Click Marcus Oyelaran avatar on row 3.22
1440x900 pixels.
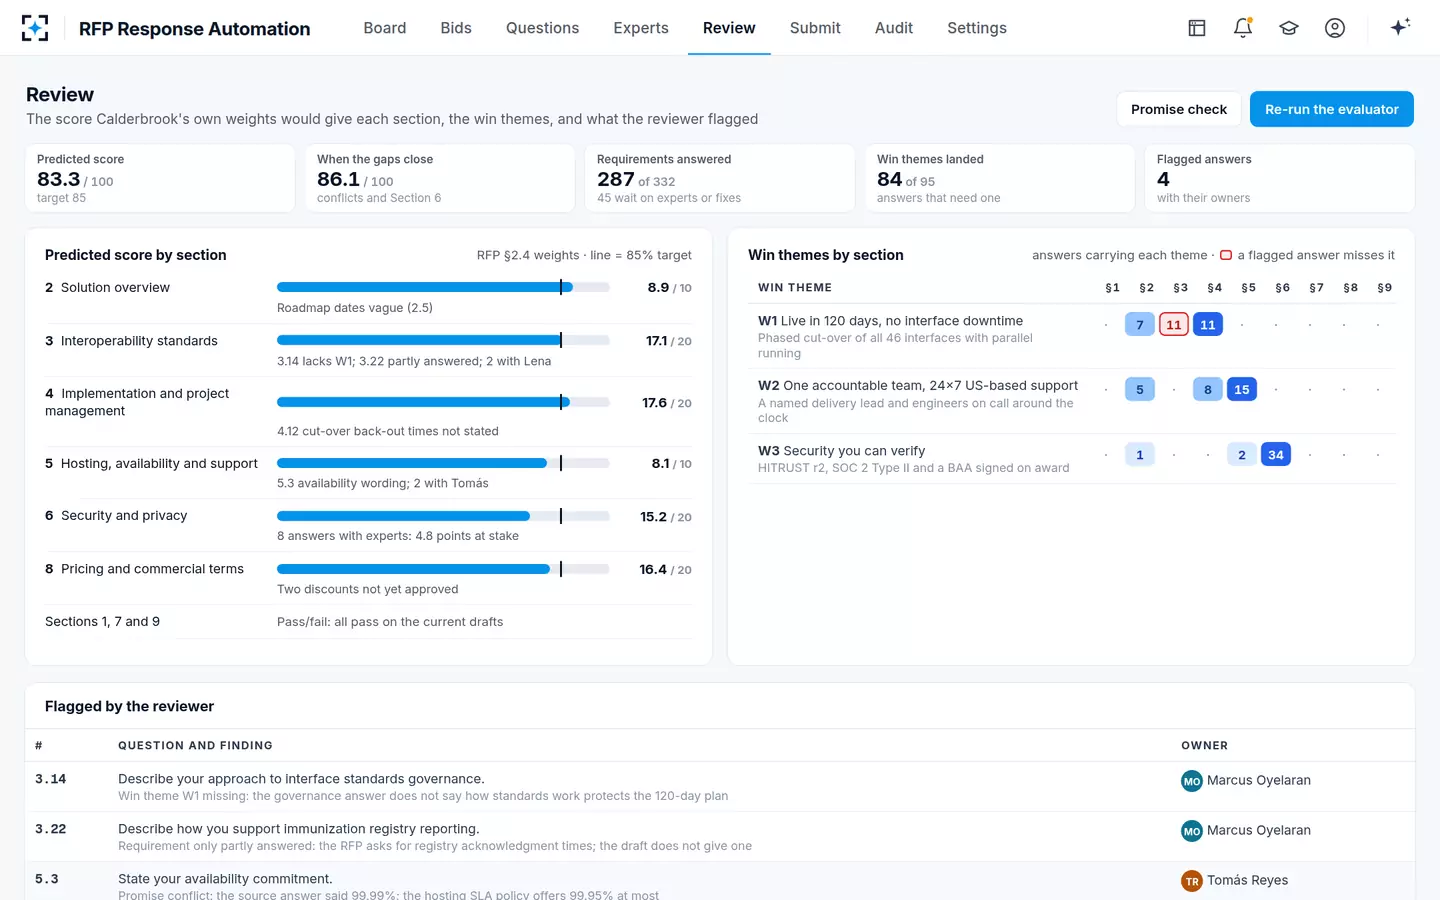pos(1191,831)
